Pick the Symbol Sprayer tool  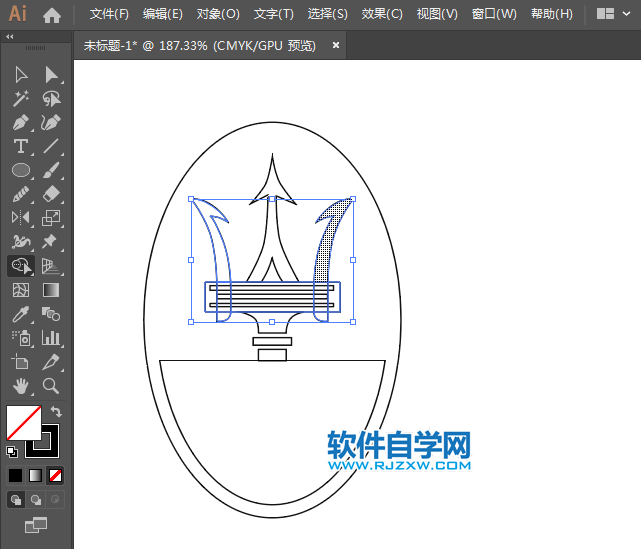pyautogui.click(x=21, y=338)
